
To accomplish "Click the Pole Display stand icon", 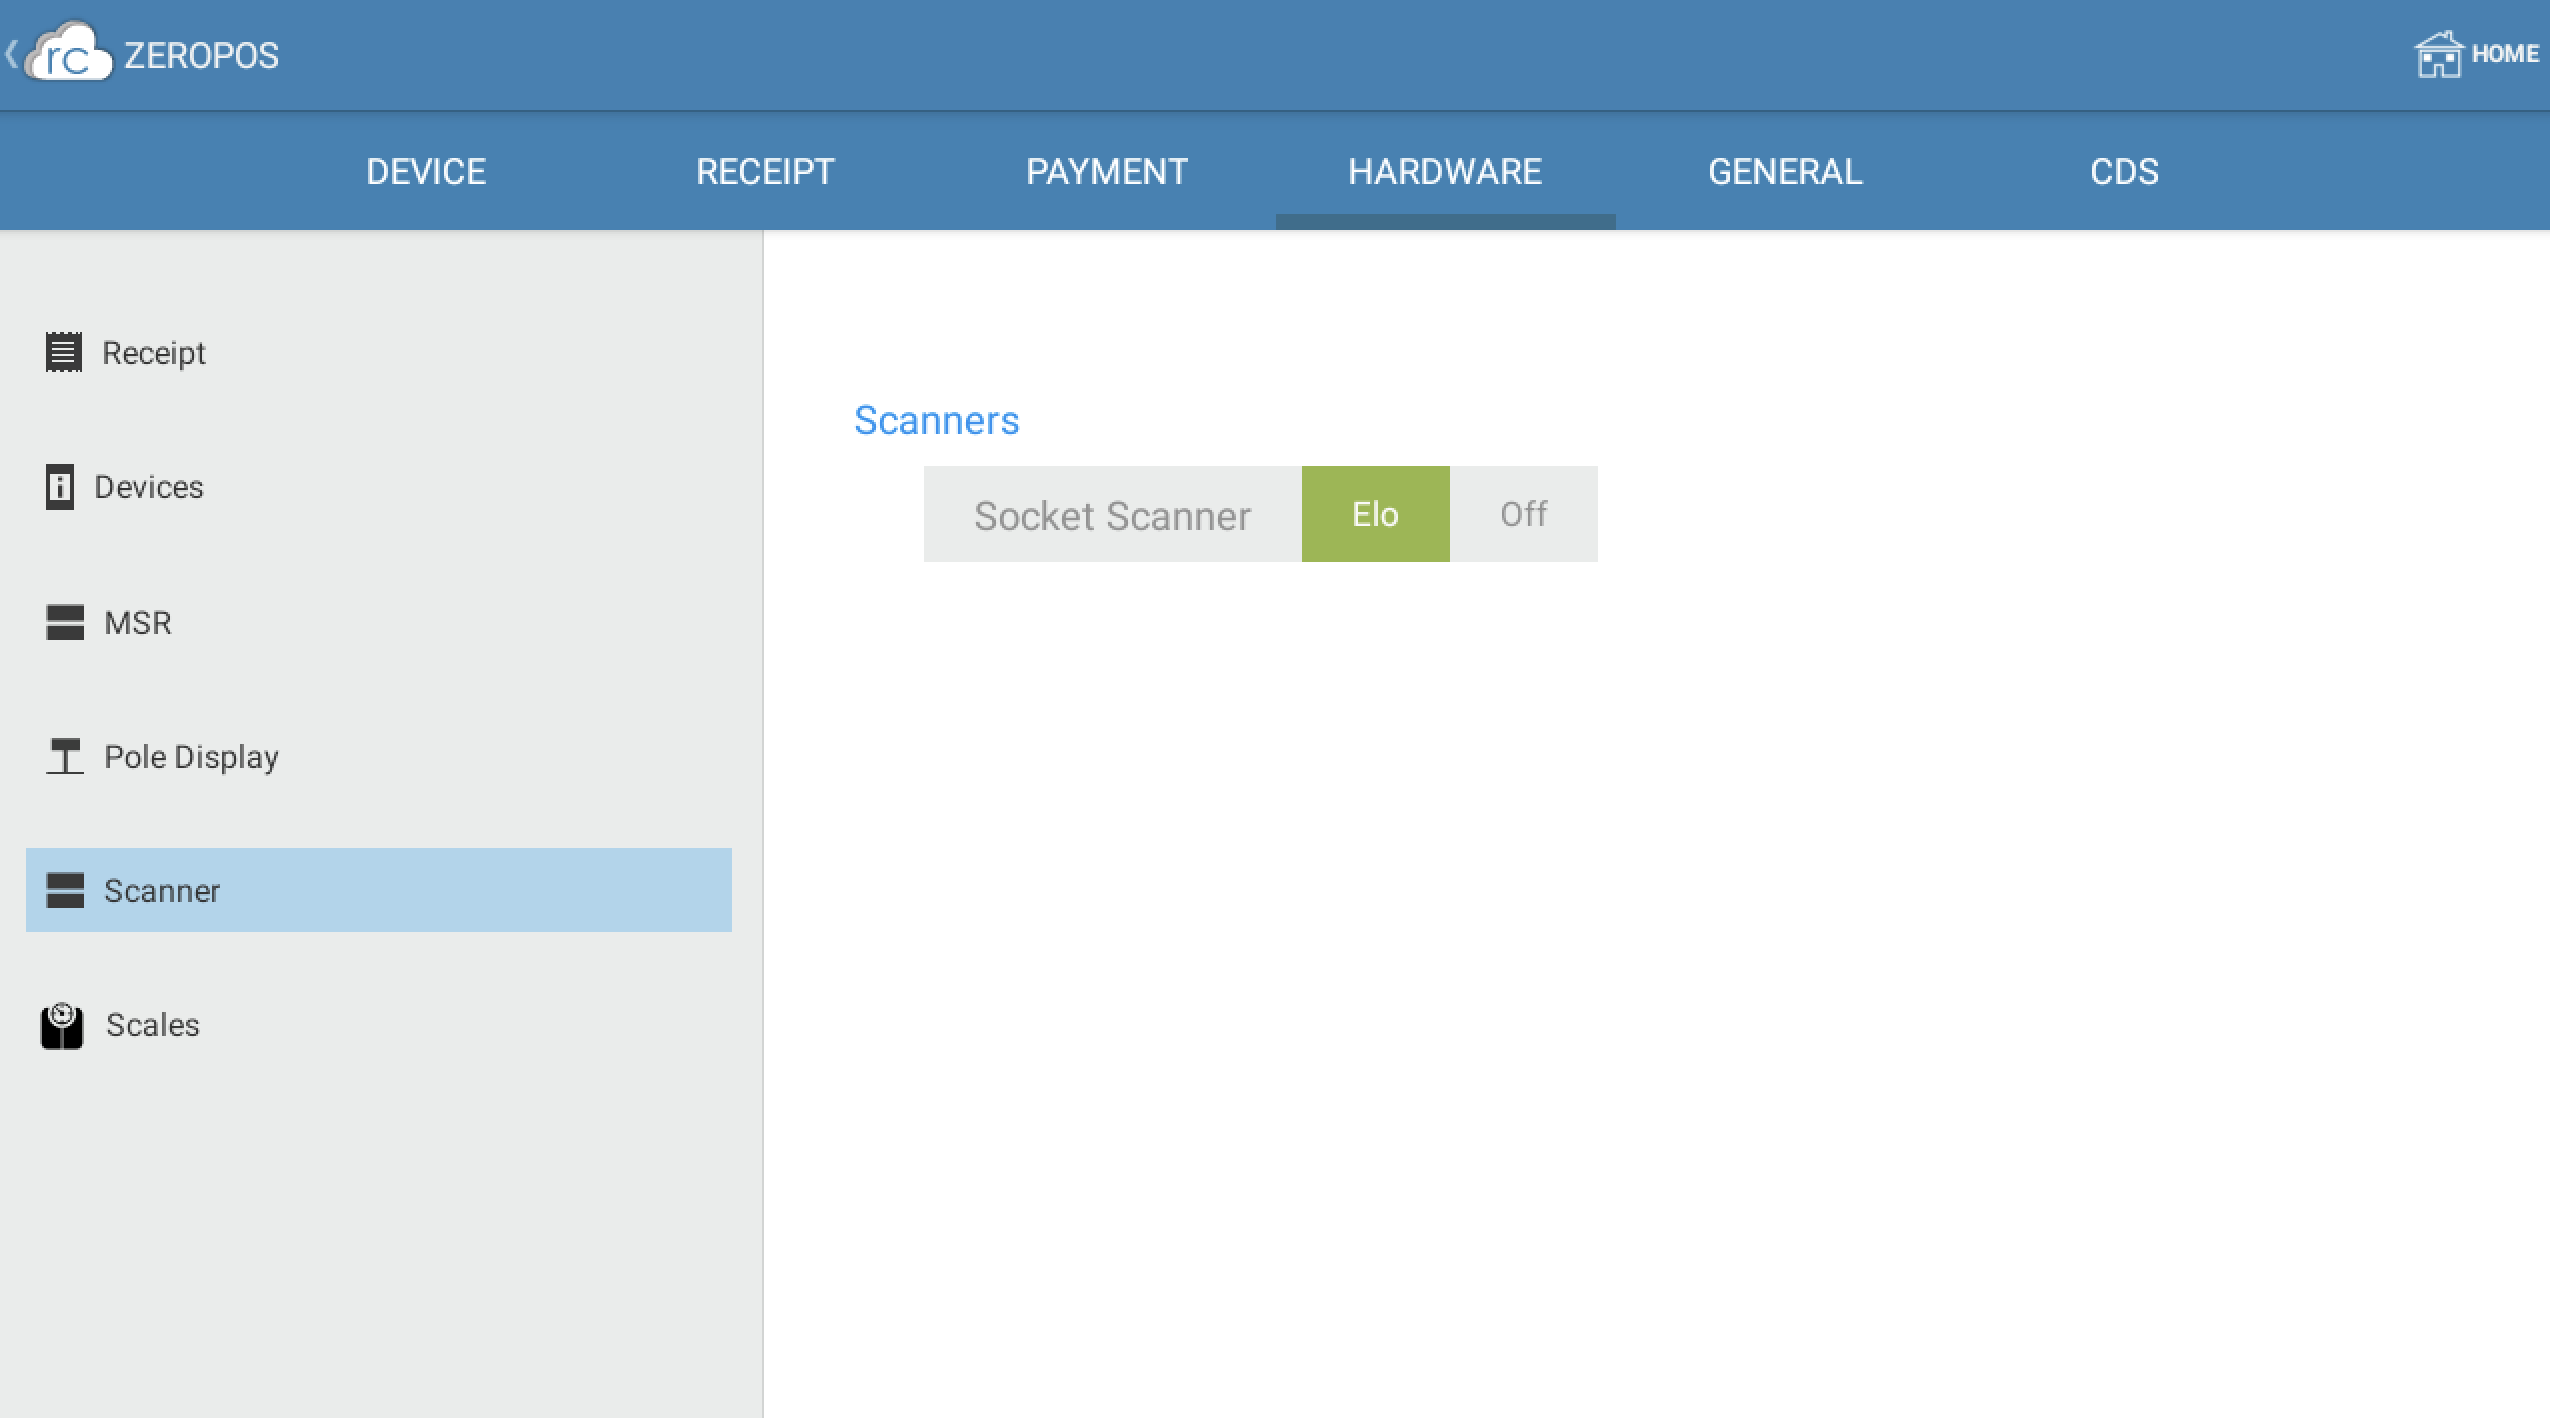I will [x=65, y=756].
